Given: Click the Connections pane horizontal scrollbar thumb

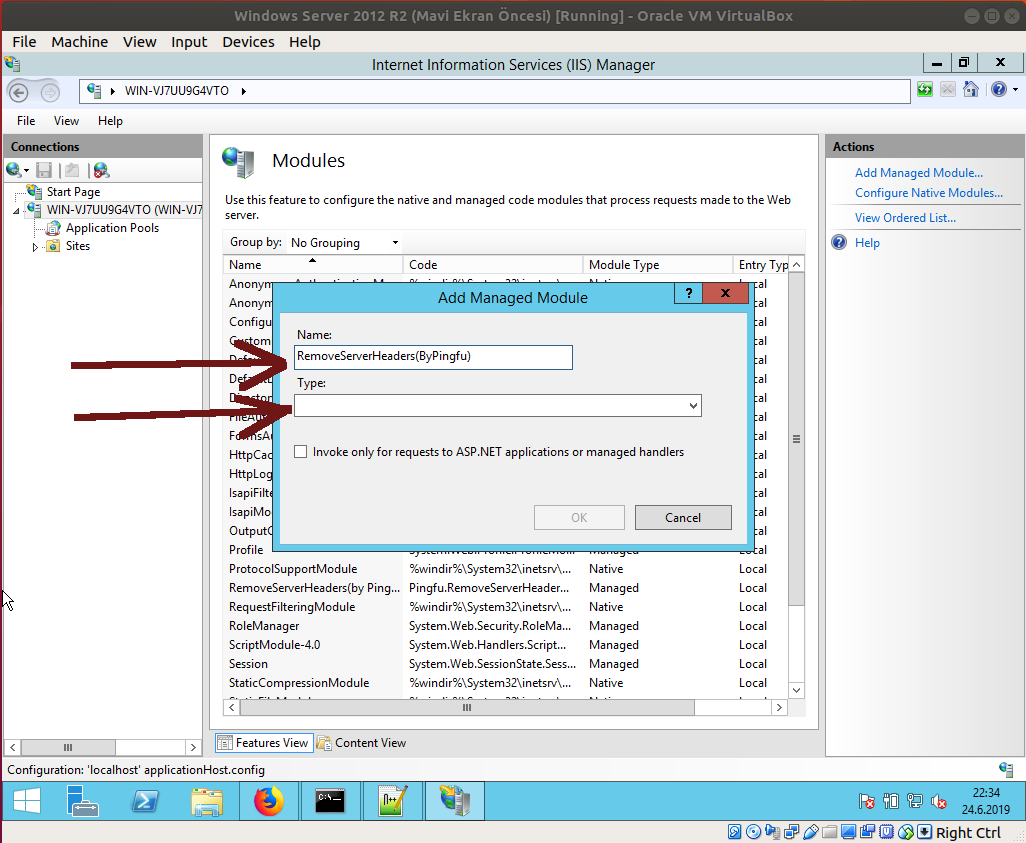Looking at the screenshot, I should click(68, 747).
